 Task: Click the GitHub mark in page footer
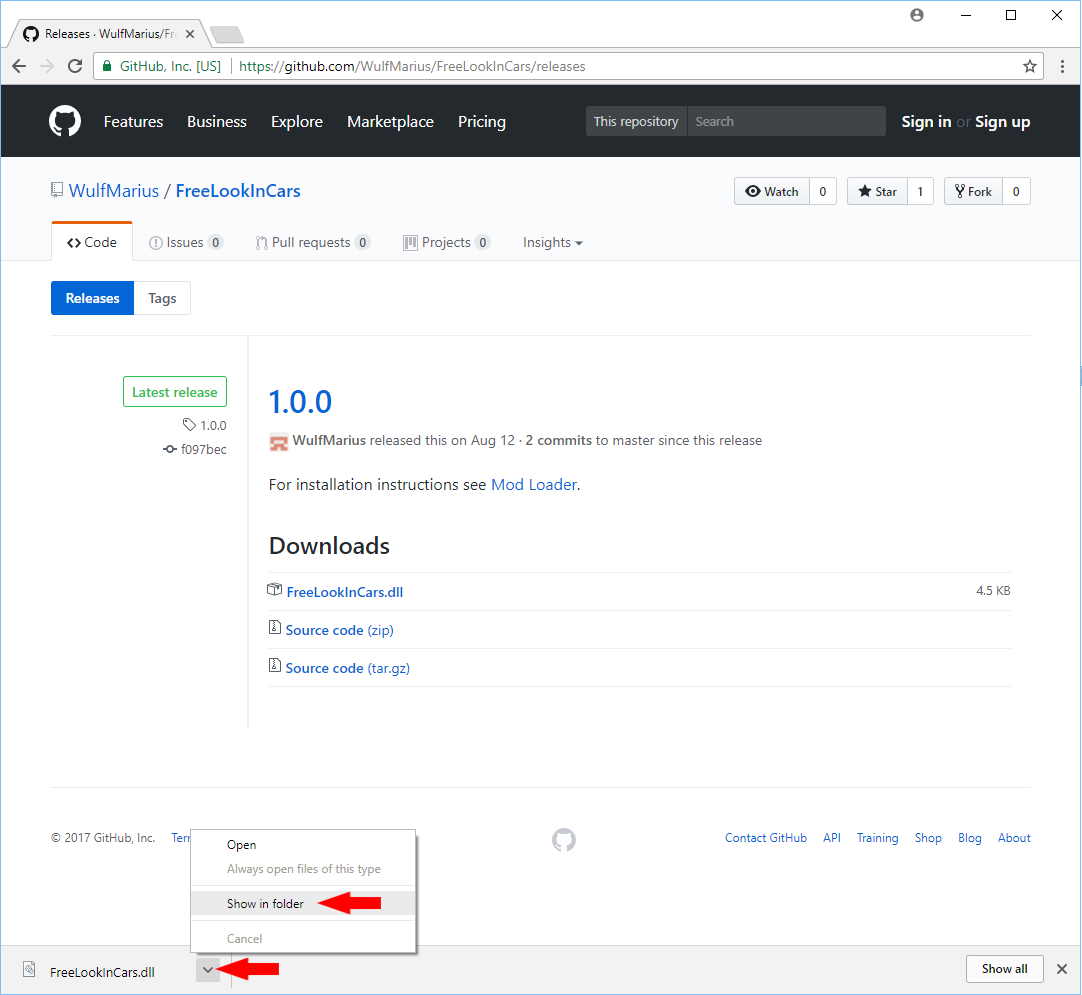click(564, 839)
